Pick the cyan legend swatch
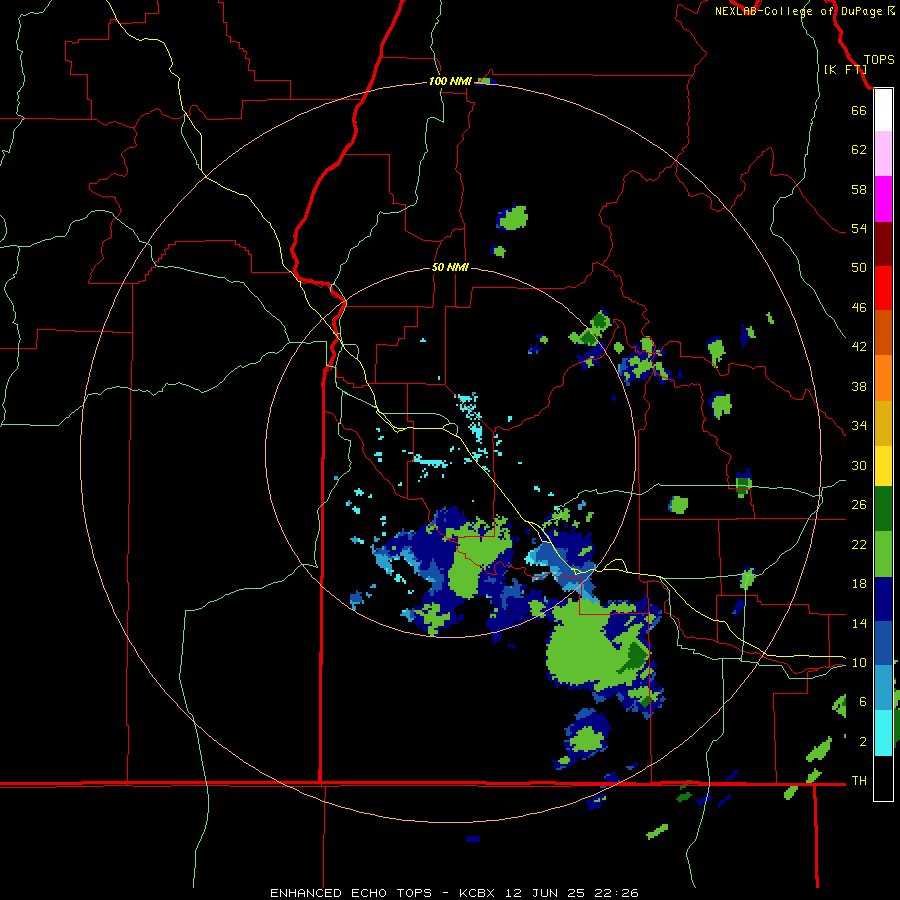The image size is (900, 900). 883,733
